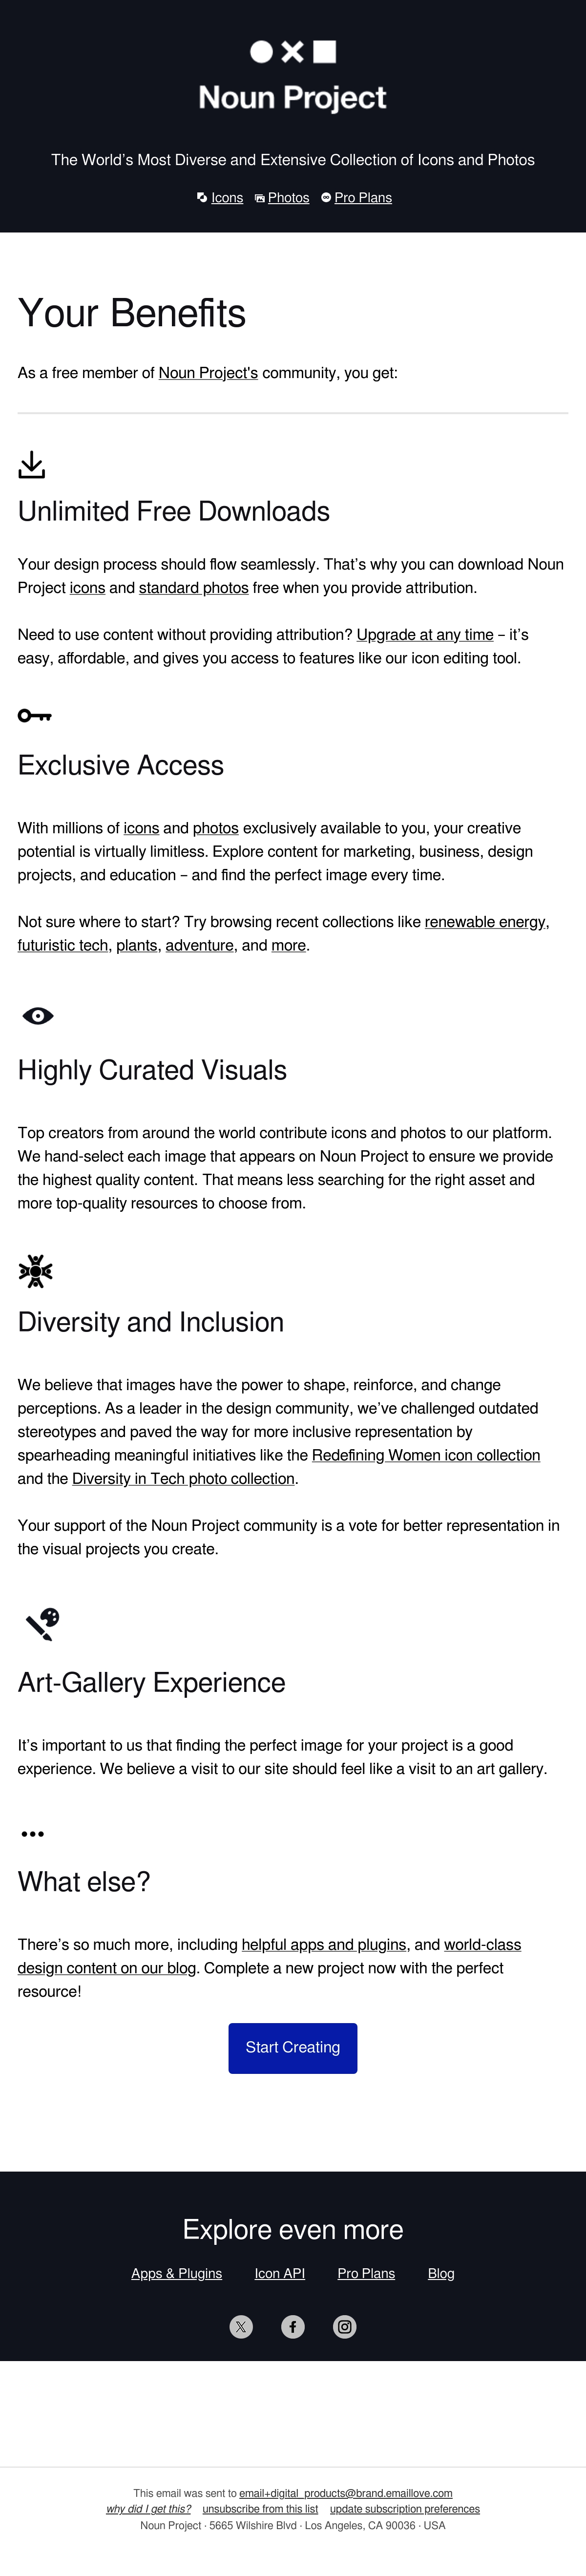This screenshot has width=586, height=2576.
Task: Go to Pro Plans in the header navigation
Action: pos(363,198)
